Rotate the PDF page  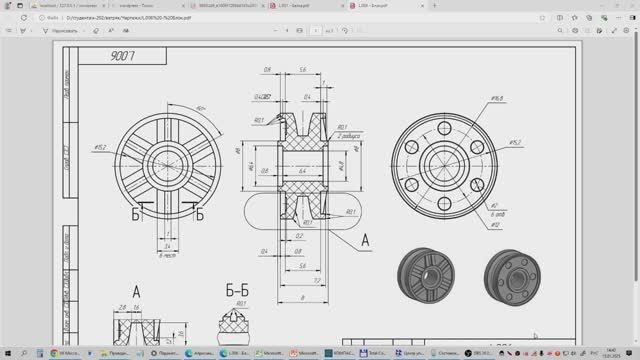[x=345, y=31]
